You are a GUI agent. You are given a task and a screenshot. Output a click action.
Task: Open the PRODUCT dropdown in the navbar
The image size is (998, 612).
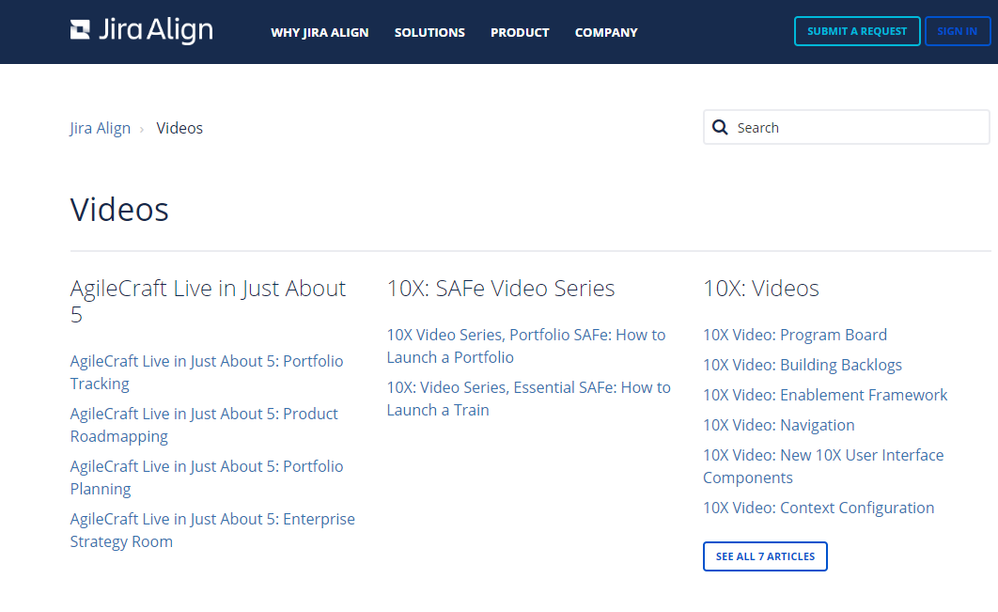(519, 32)
